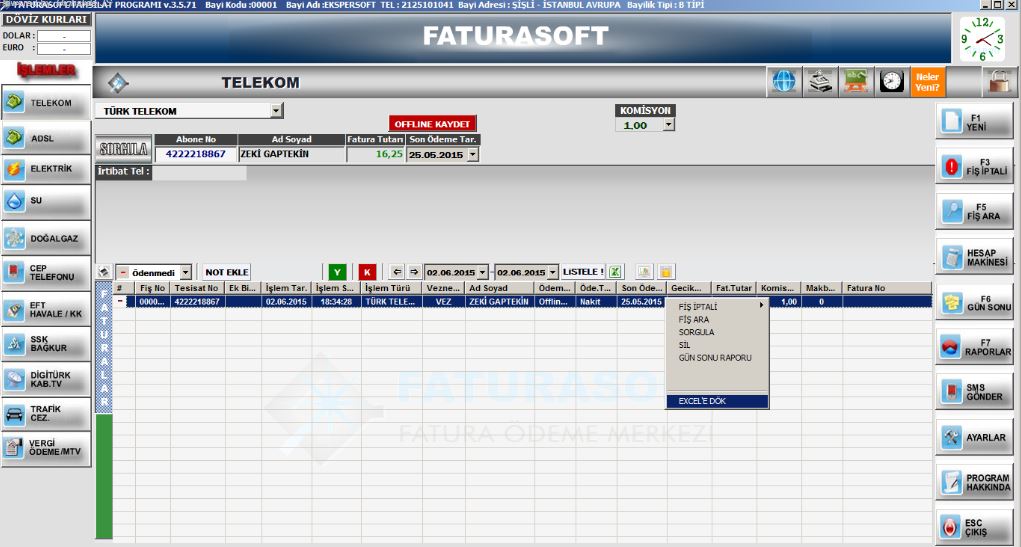Image resolution: width=1021 pixels, height=547 pixels.
Task: Click the F1 YENİ button
Action: (x=975, y=122)
